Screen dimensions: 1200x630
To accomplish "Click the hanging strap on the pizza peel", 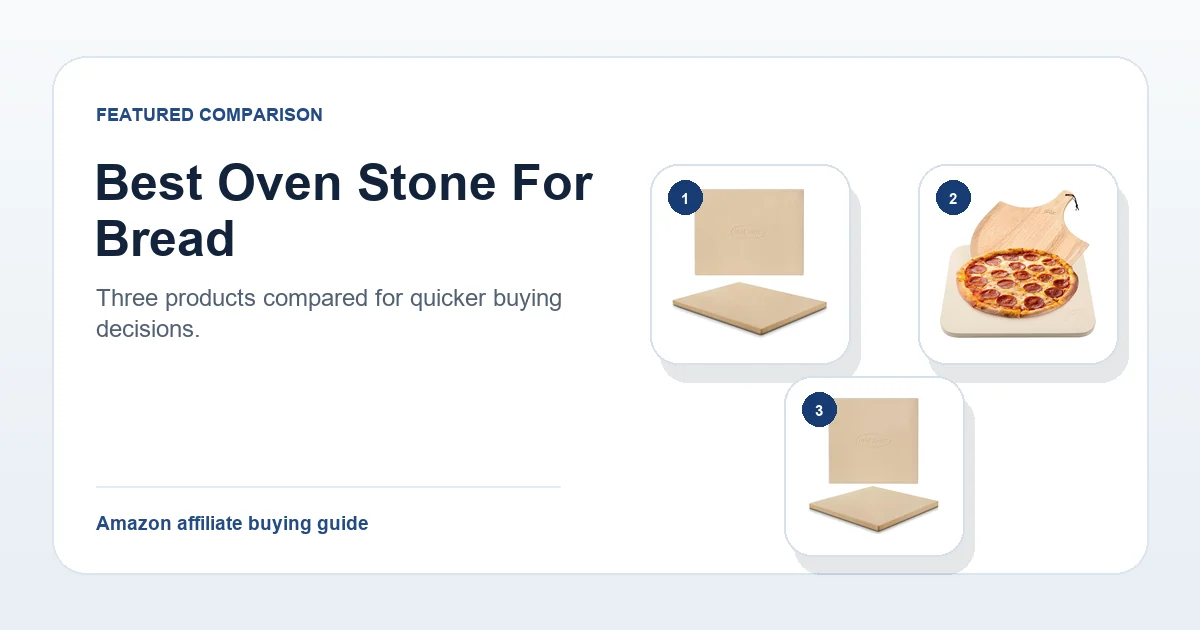I will 1077,204.
